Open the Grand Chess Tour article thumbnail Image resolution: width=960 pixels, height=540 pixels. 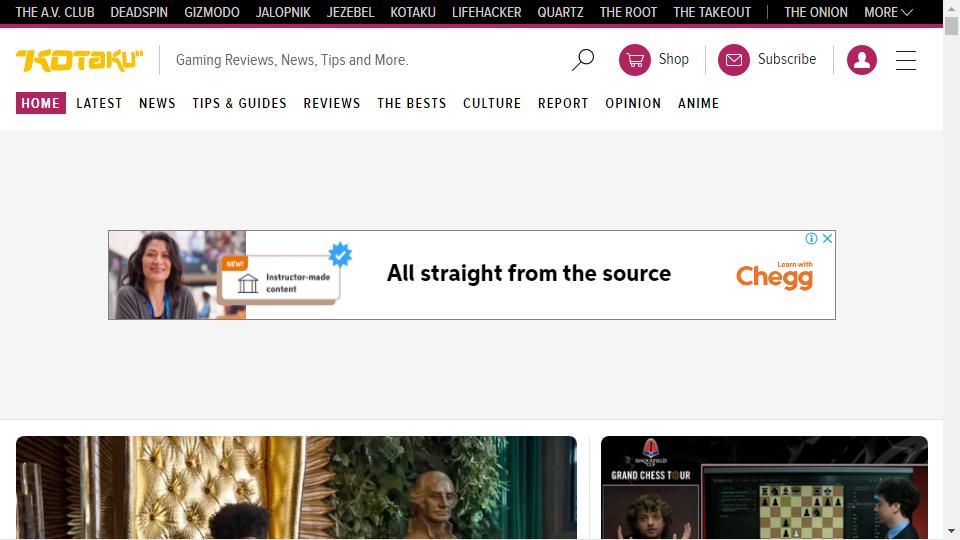(x=764, y=487)
